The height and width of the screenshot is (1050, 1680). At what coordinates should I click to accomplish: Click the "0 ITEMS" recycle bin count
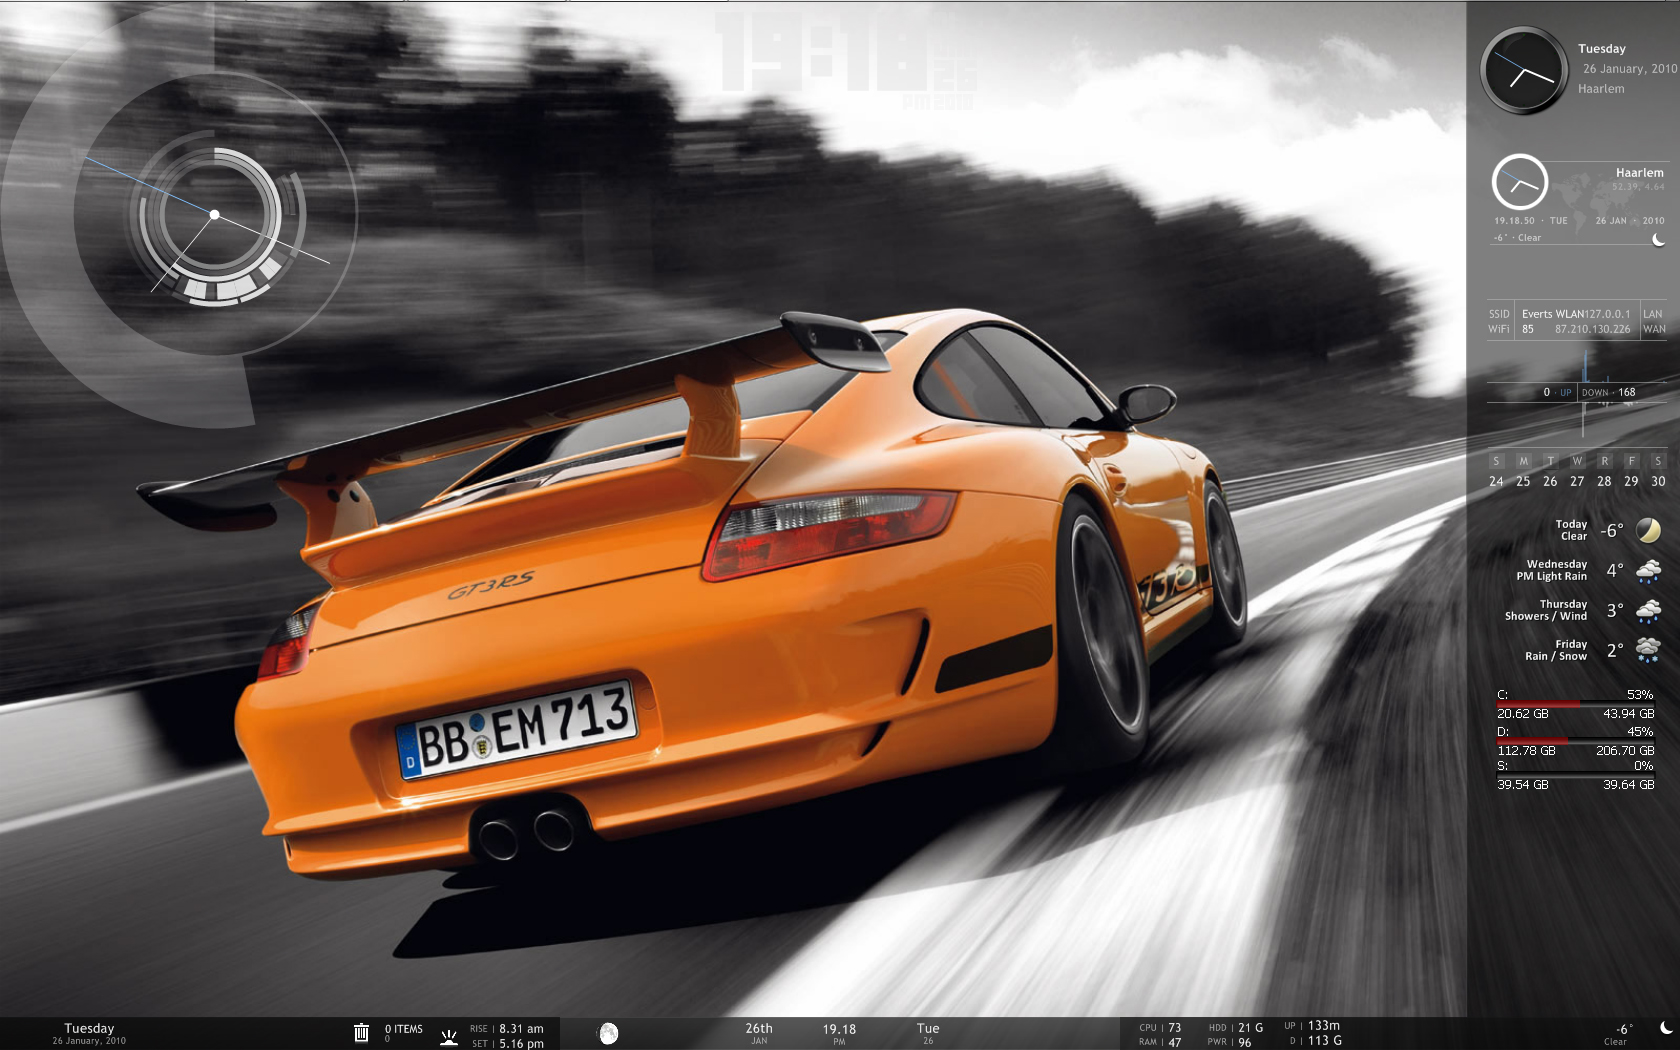(404, 1029)
